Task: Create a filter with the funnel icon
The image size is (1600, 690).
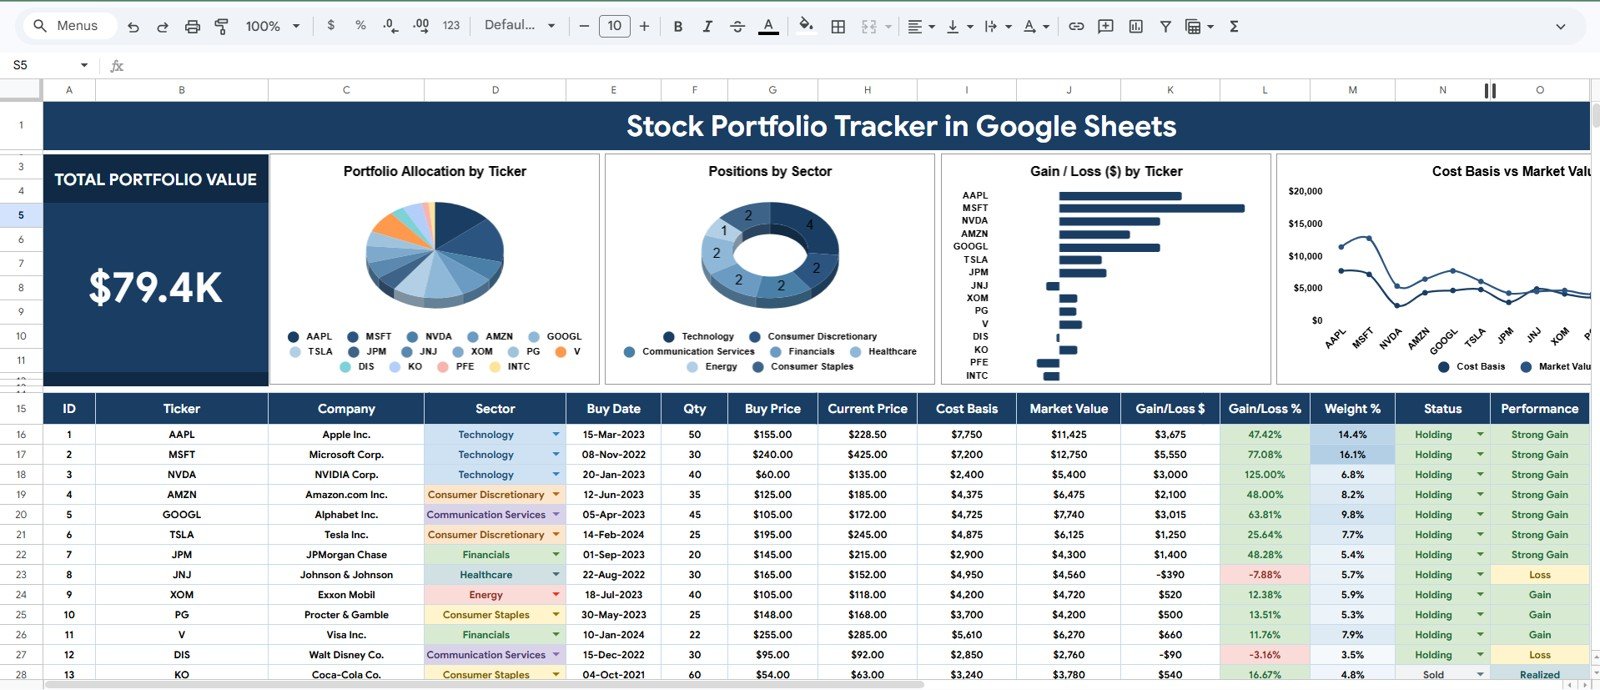Action: (x=1165, y=27)
